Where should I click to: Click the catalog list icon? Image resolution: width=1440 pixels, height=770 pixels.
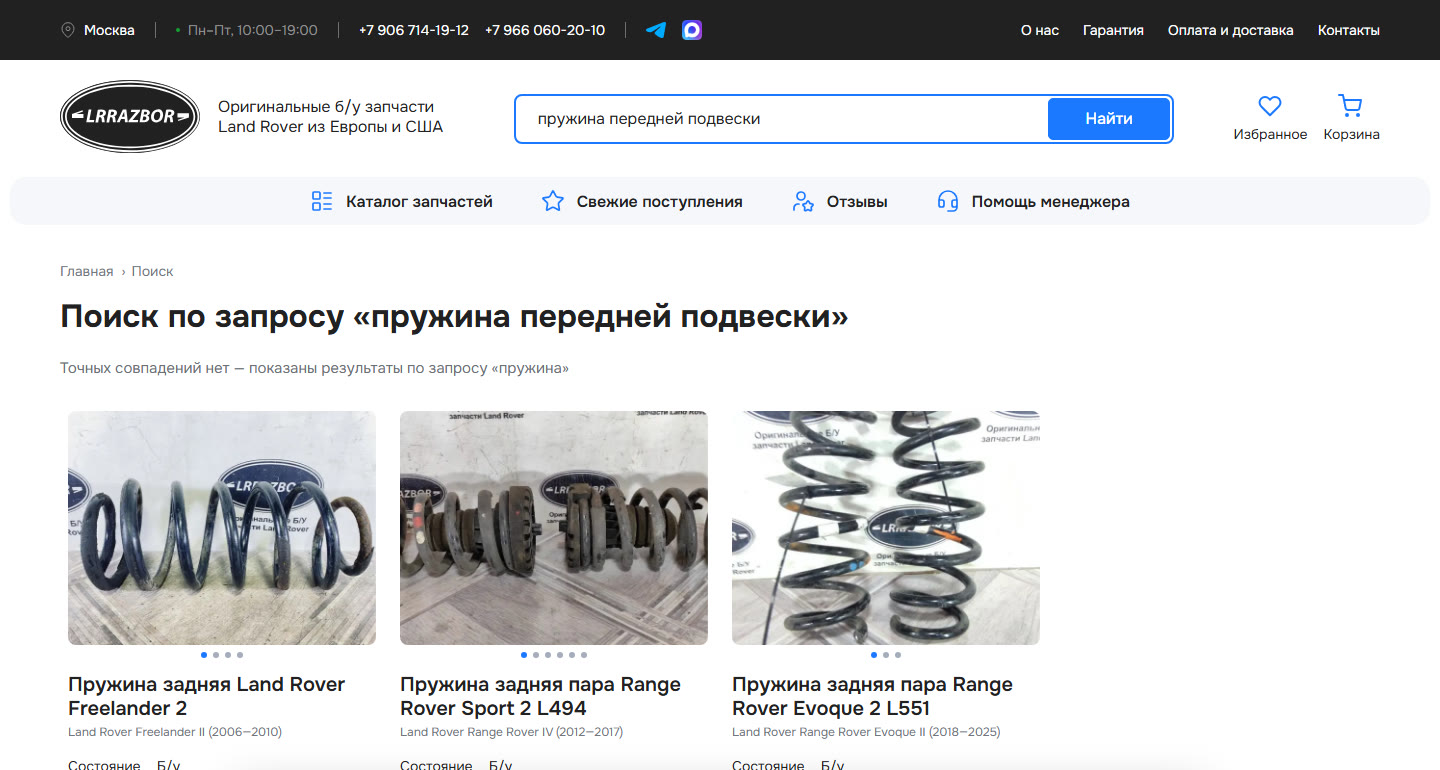coord(322,201)
